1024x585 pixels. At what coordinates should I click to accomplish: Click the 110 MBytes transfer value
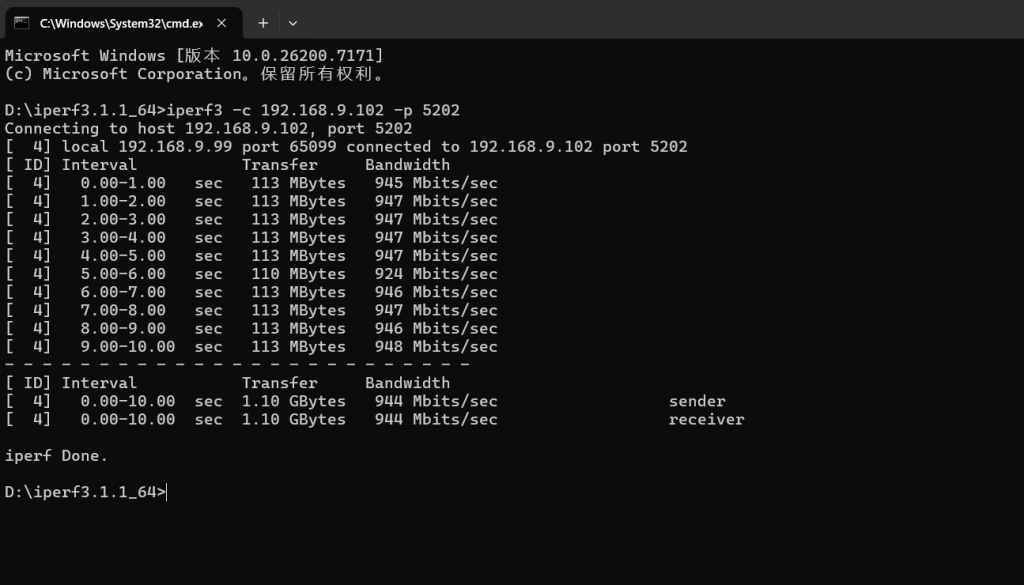(298, 274)
